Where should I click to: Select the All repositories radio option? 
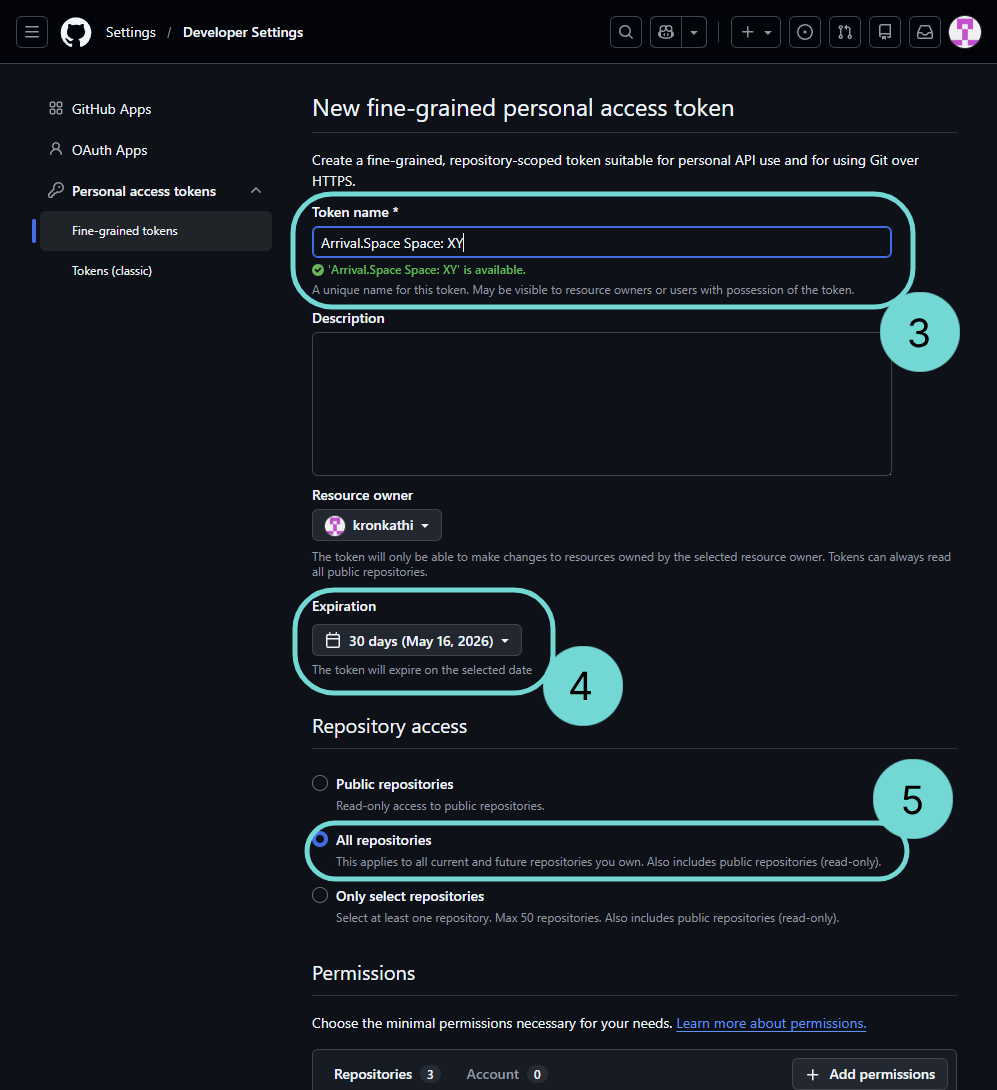320,840
